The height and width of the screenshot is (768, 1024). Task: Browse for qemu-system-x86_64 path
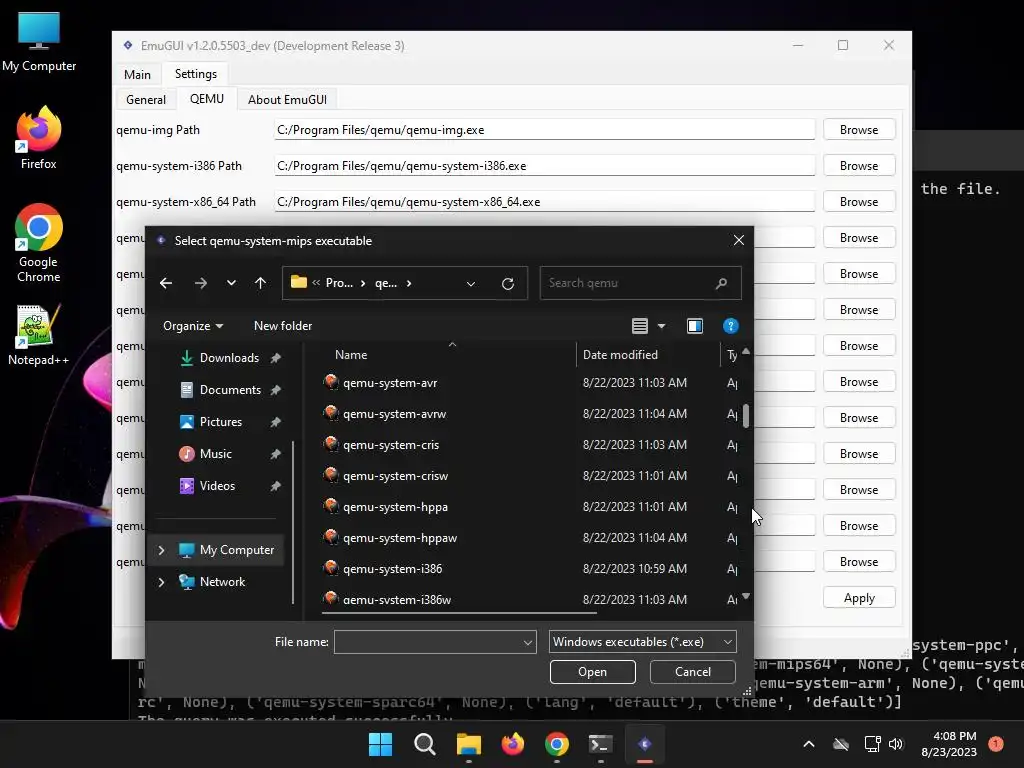coord(859,202)
